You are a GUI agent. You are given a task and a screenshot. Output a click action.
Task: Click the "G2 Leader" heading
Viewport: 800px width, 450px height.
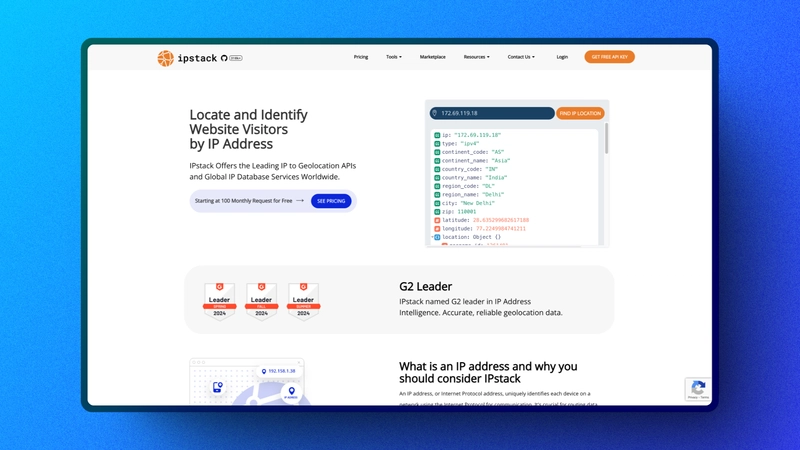pyautogui.click(x=426, y=287)
